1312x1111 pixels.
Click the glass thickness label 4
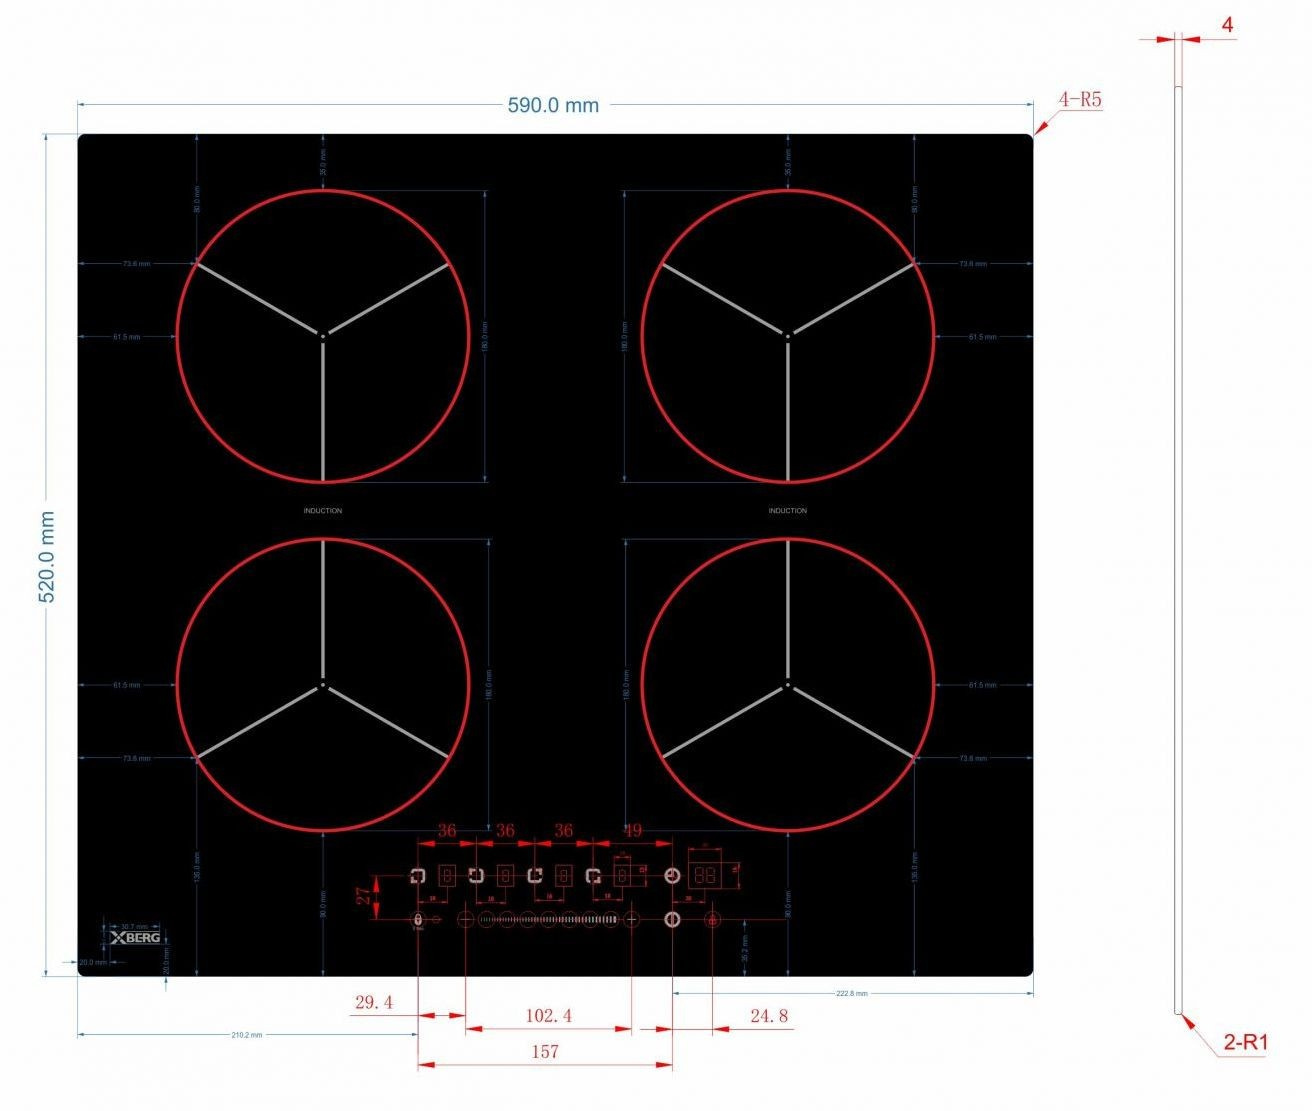pyautogui.click(x=1227, y=25)
